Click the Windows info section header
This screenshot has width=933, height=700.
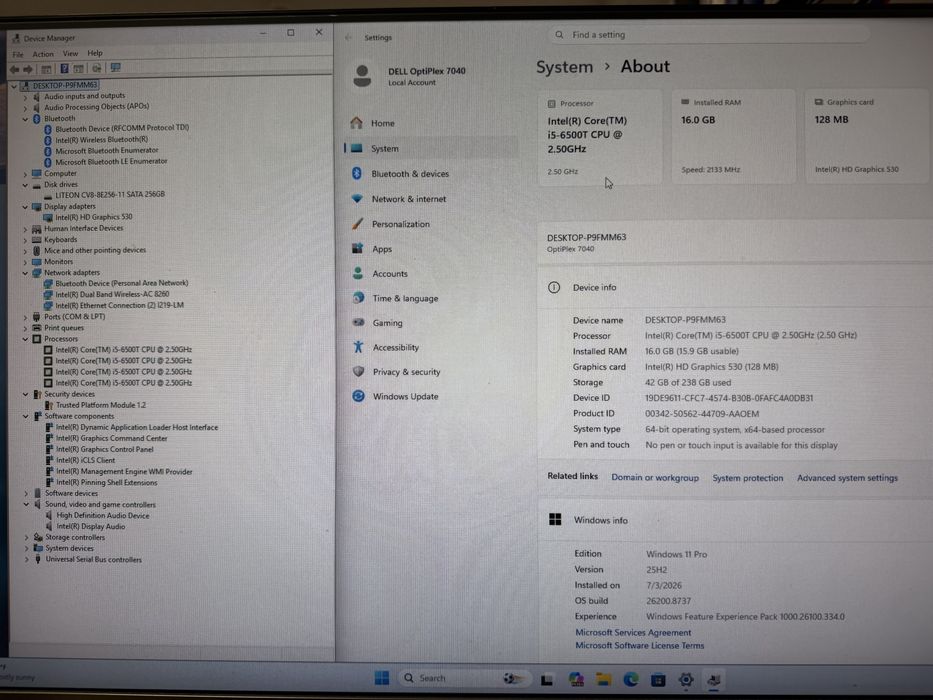click(x=735, y=520)
